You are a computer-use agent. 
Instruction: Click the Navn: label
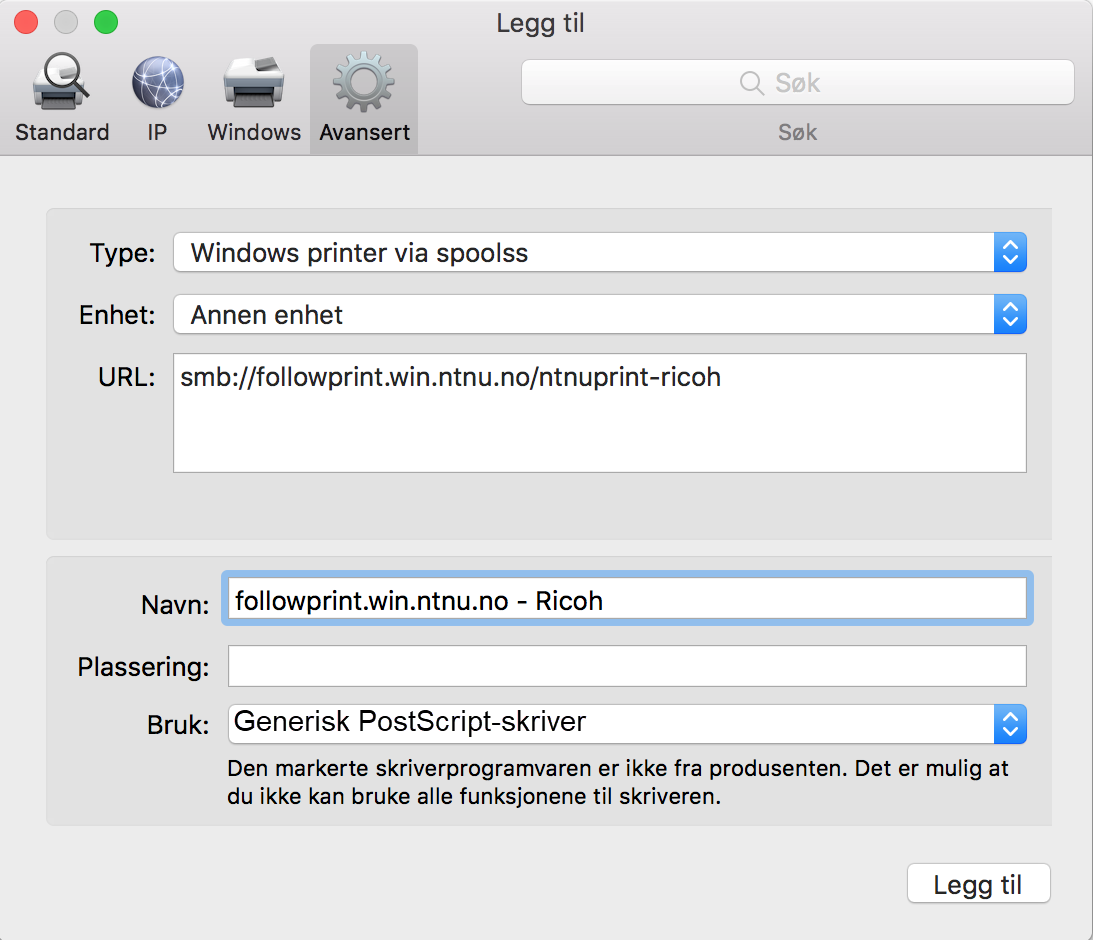pyautogui.click(x=175, y=605)
